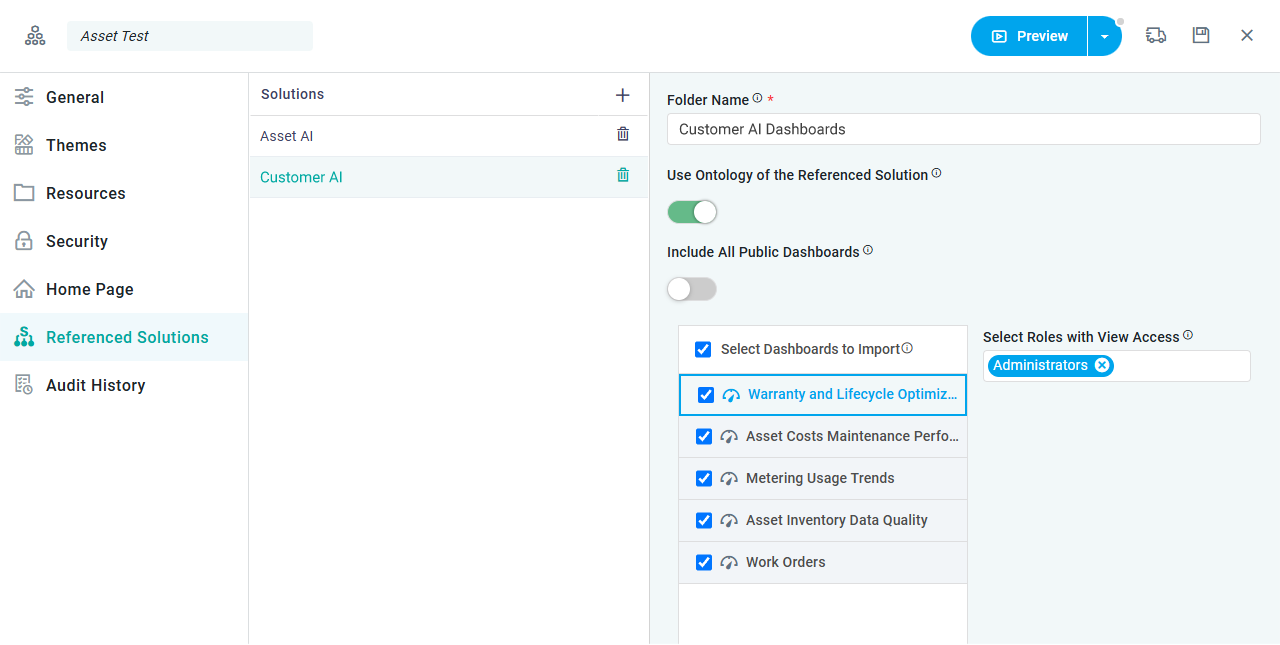Open the Security settings section

point(77,241)
